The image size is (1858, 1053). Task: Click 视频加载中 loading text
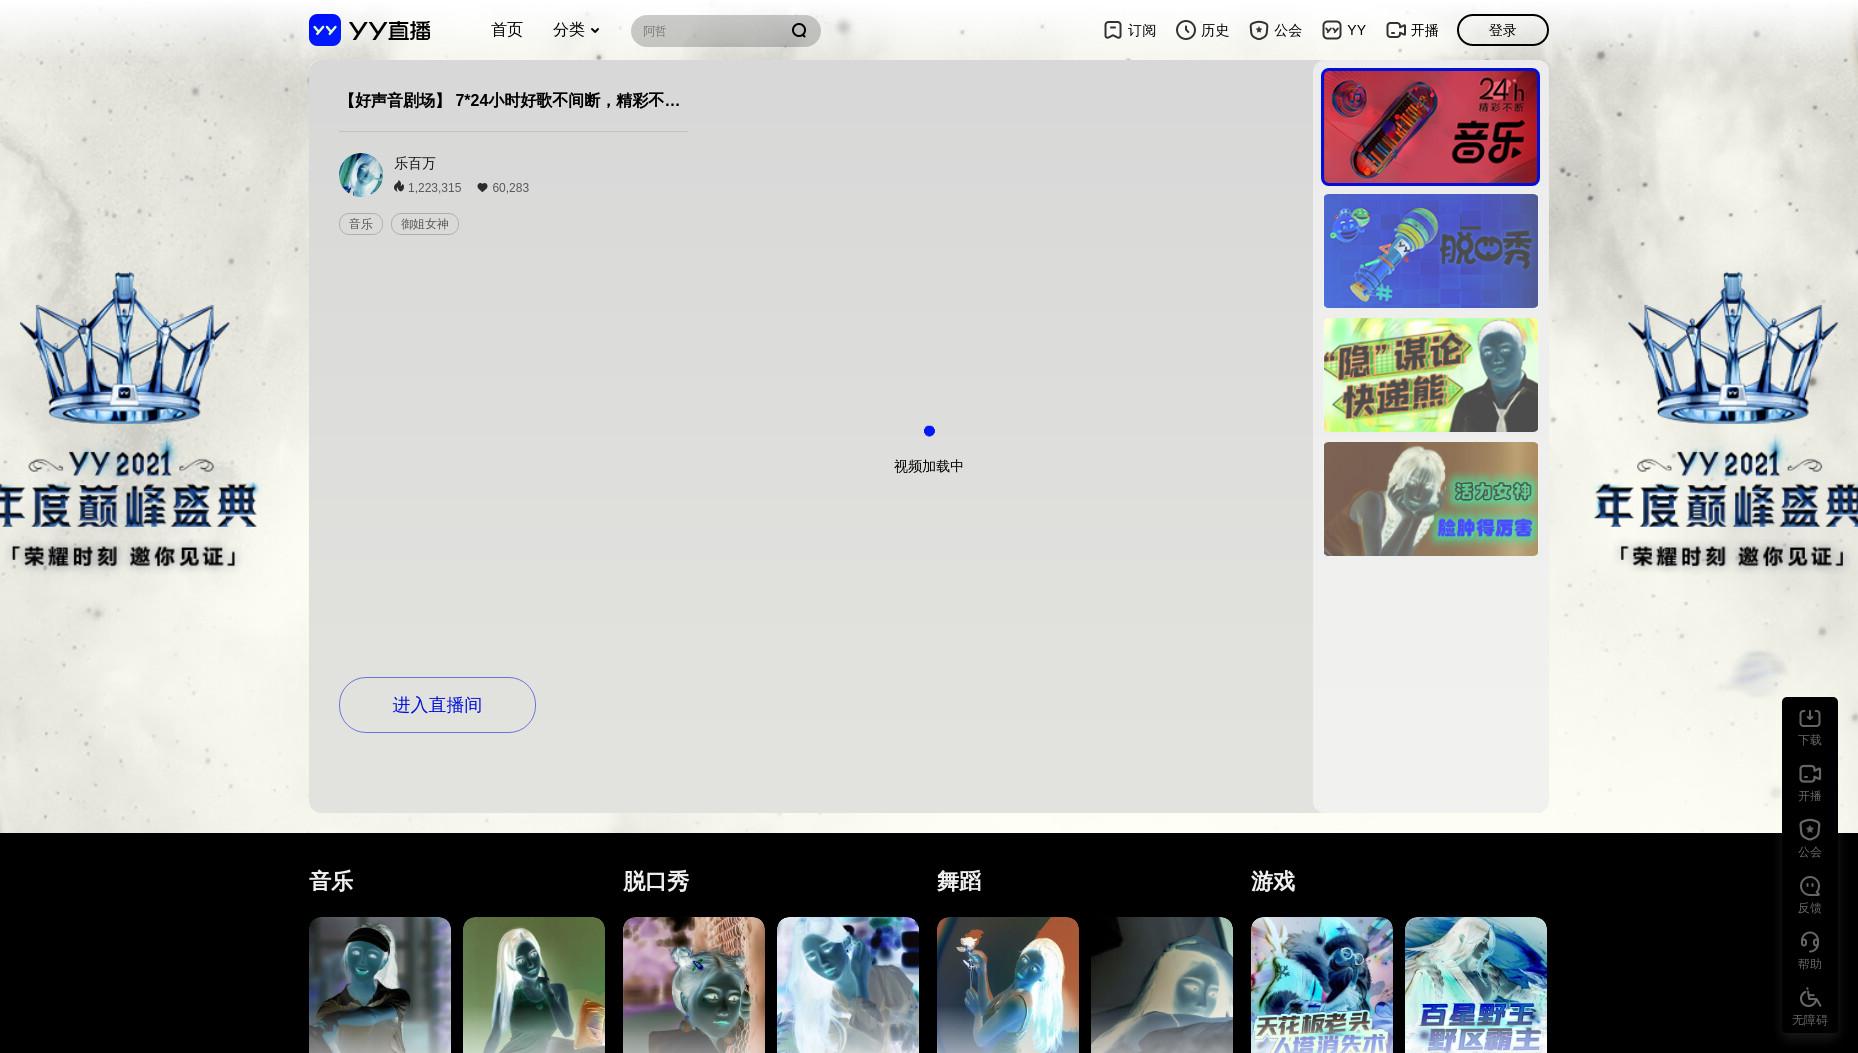929,466
